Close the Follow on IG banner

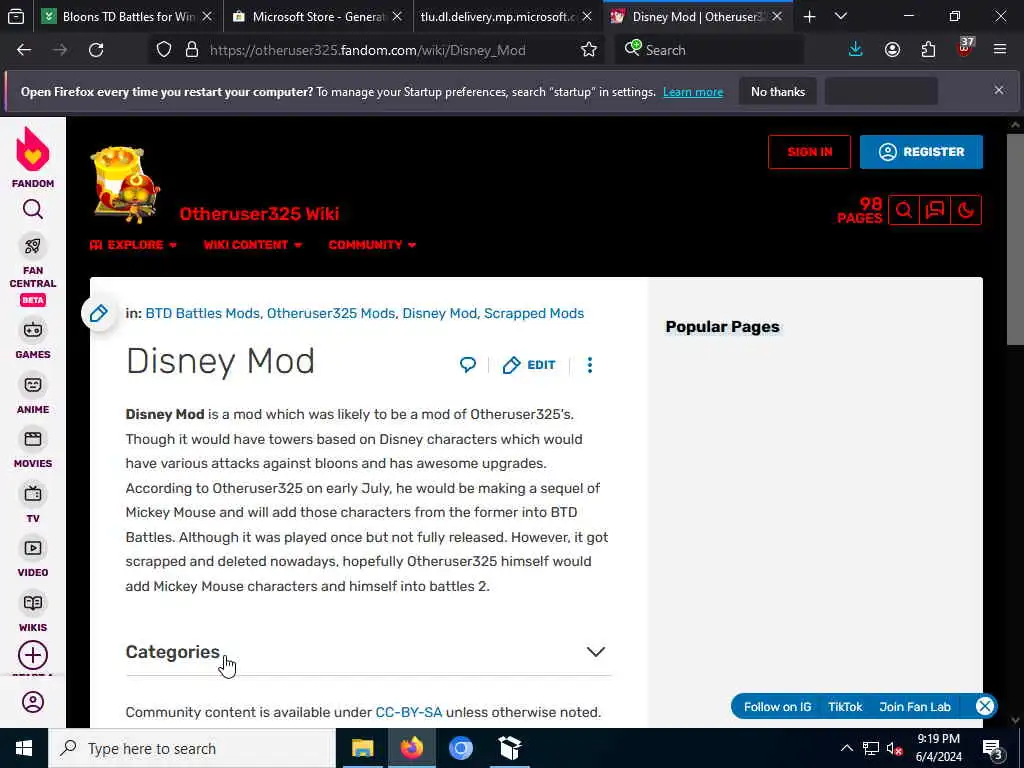pyautogui.click(x=985, y=706)
